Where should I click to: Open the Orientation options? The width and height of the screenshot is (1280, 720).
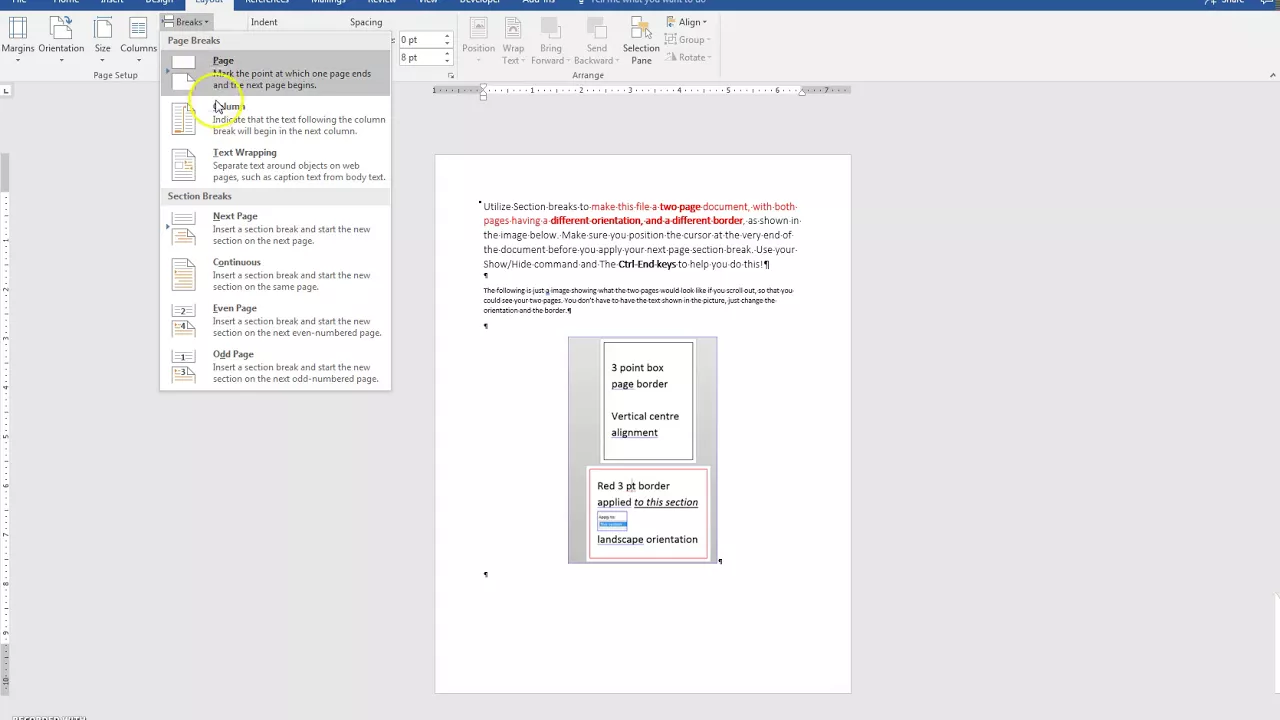[x=61, y=40]
